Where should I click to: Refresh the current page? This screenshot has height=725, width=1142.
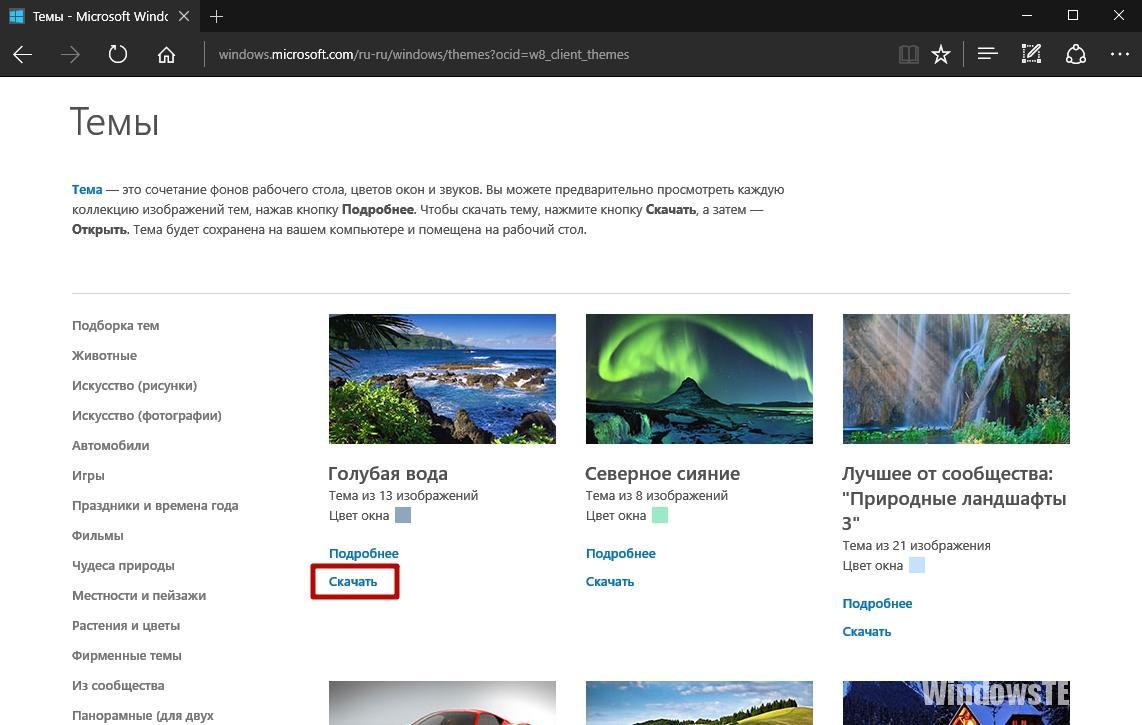[x=117, y=55]
